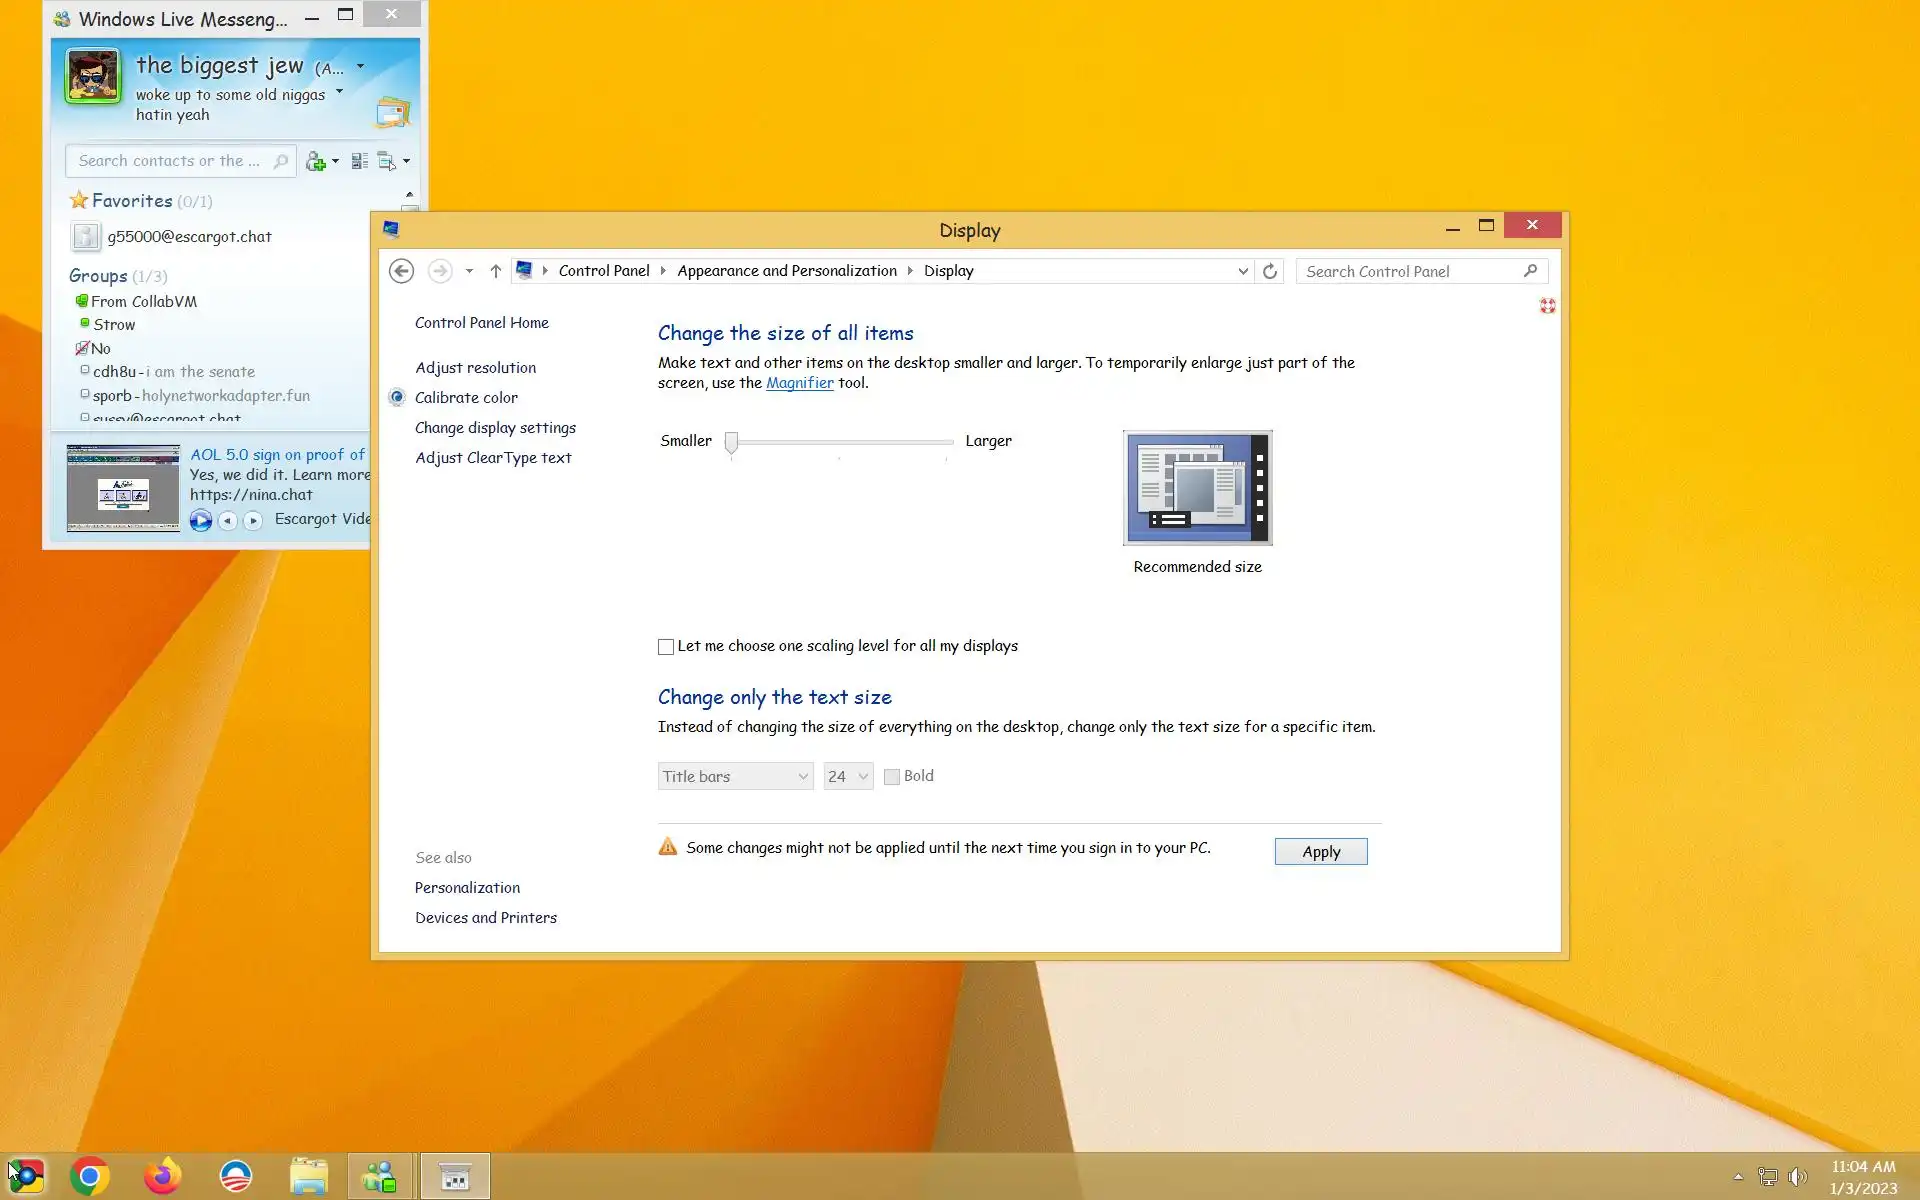Toggle the Bold text checkbox

892,777
